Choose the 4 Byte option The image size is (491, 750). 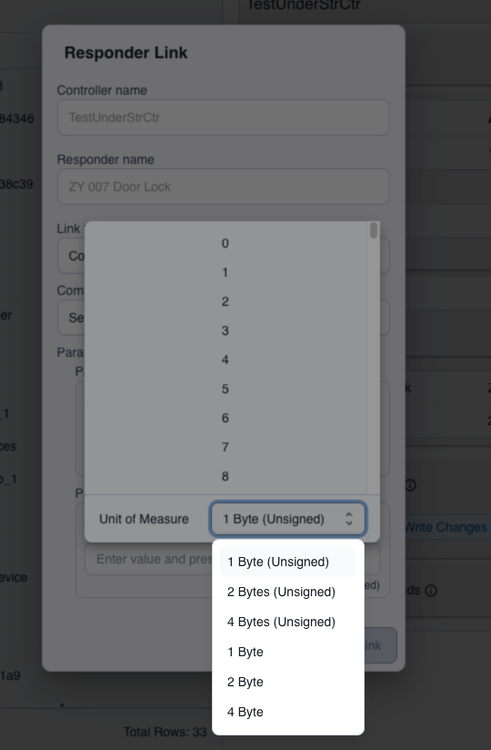click(x=288, y=712)
